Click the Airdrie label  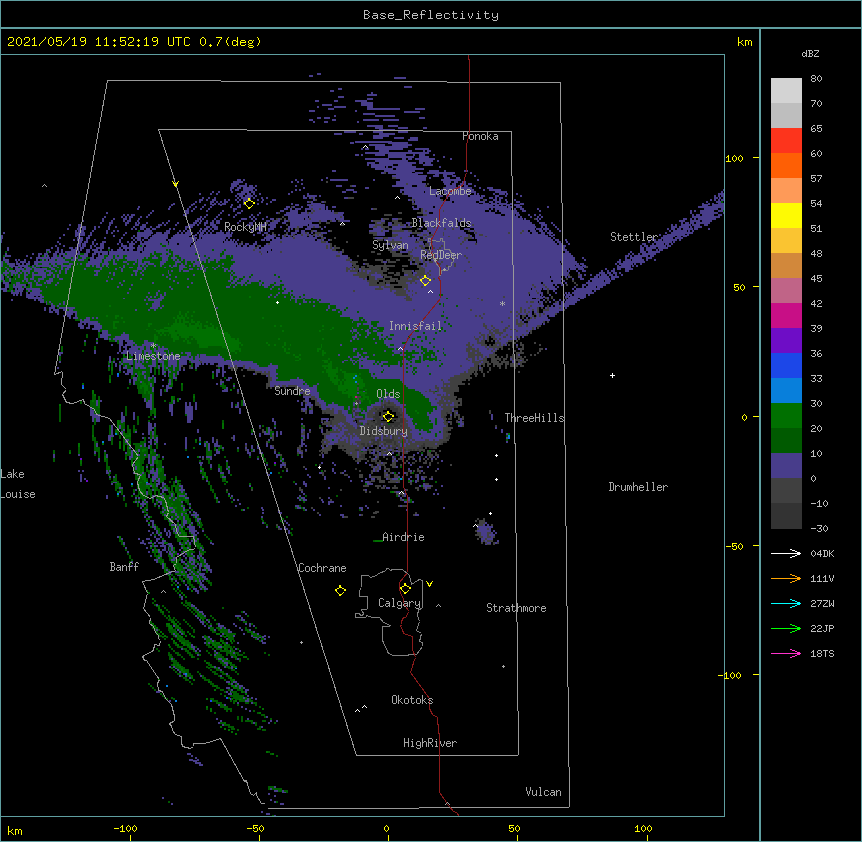403,537
